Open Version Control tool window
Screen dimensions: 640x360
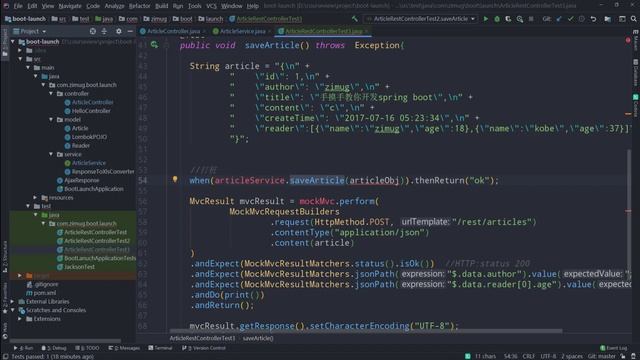click(204, 348)
